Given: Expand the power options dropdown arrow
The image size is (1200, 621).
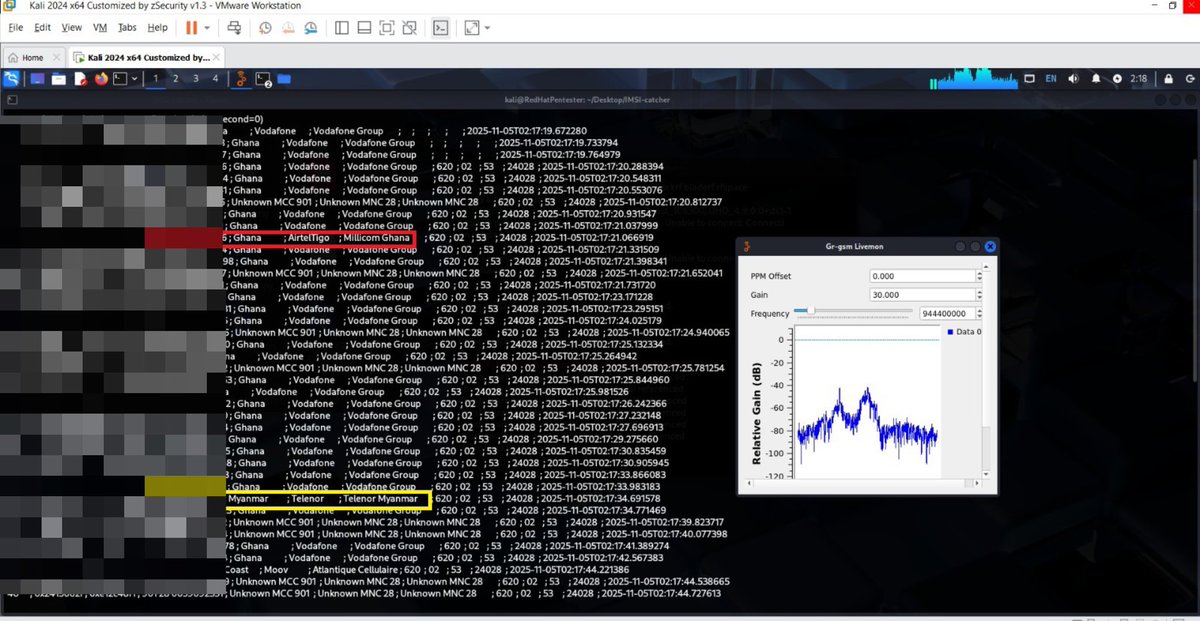Looking at the screenshot, I should click(207, 28).
